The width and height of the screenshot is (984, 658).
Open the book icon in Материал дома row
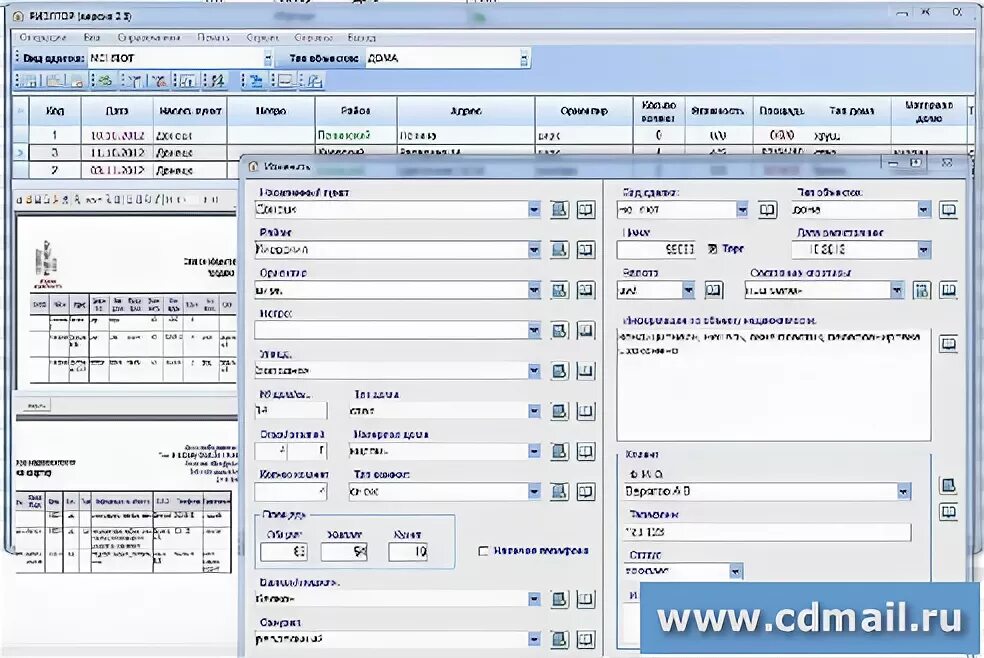click(586, 451)
